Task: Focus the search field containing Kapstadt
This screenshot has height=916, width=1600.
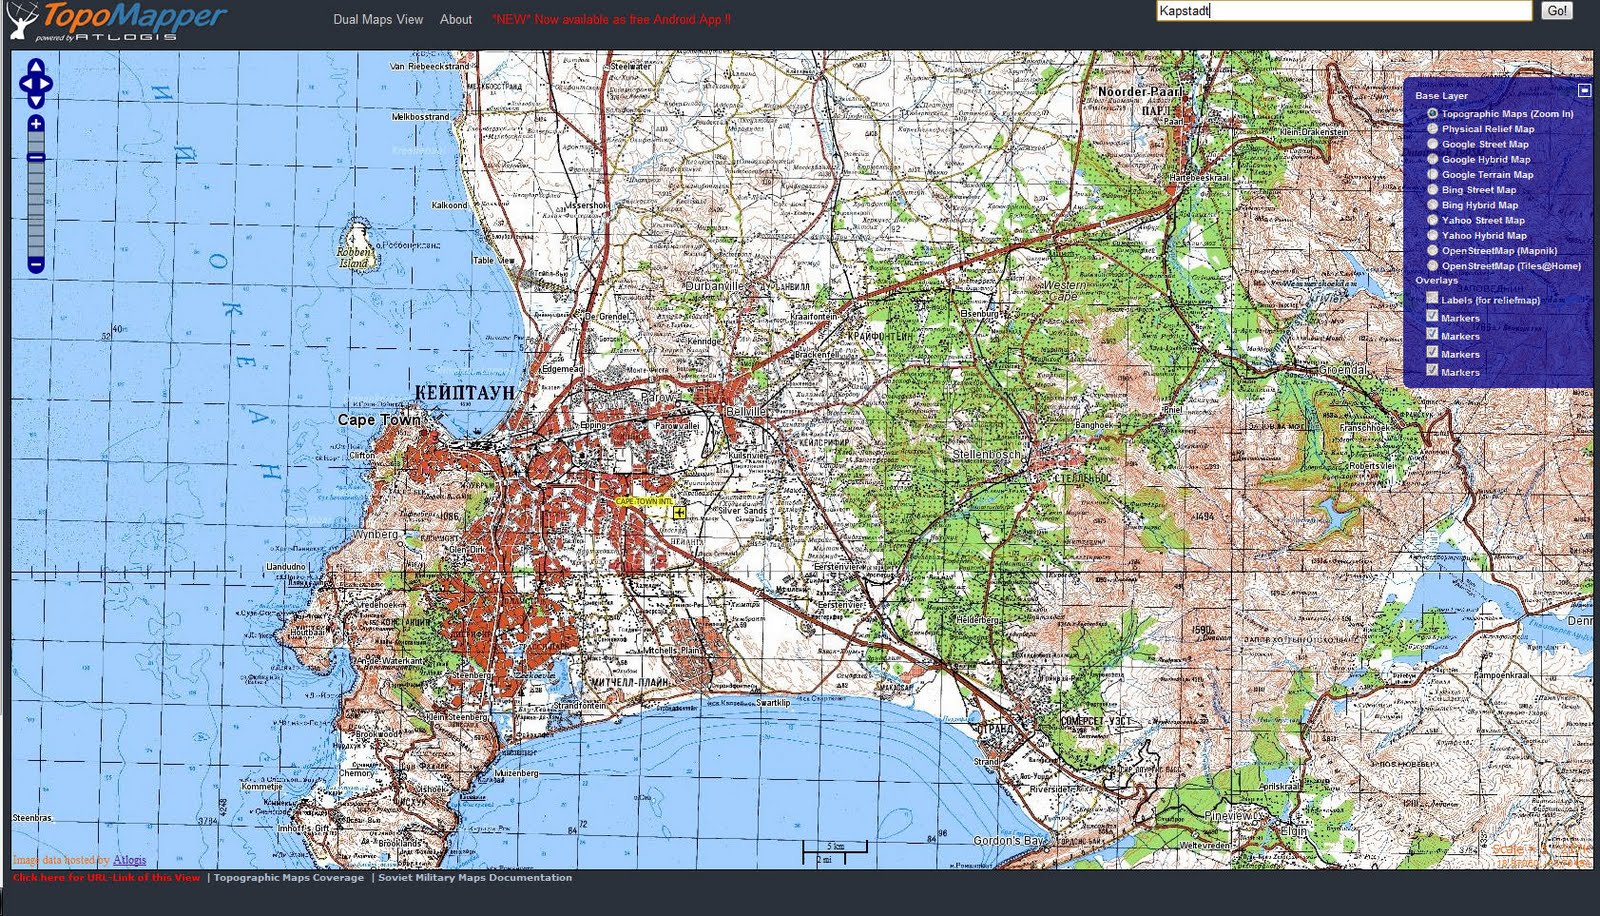Action: (1344, 11)
